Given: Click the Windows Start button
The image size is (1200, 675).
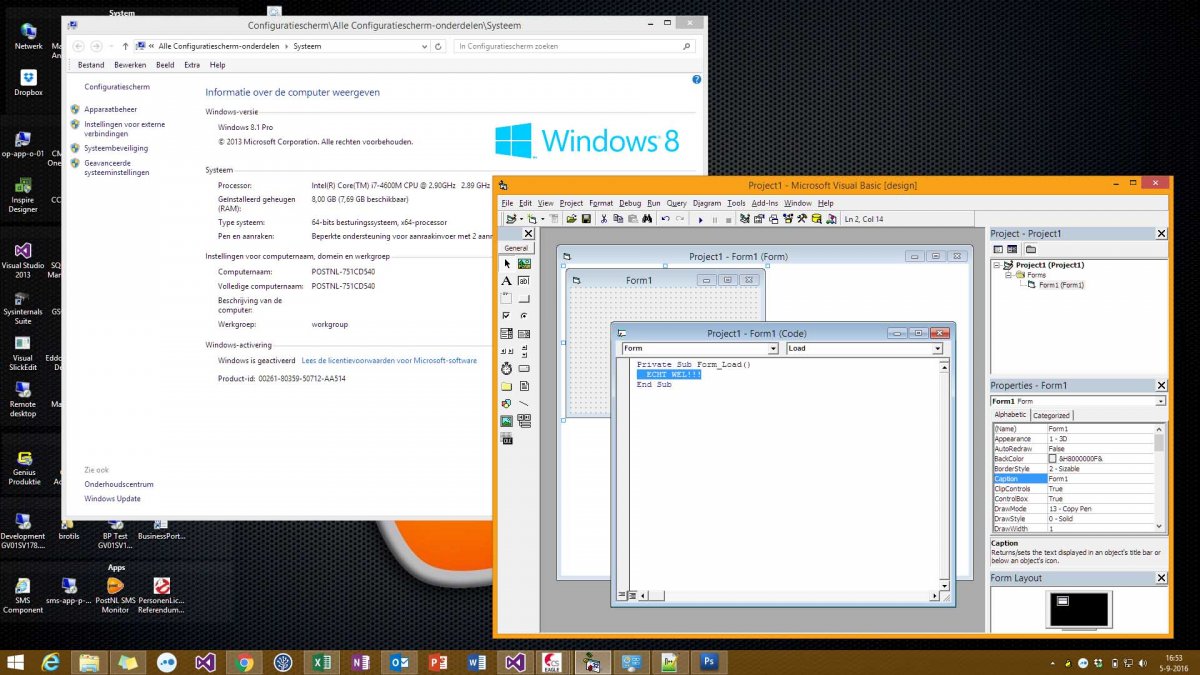Looking at the screenshot, I should tap(15, 662).
